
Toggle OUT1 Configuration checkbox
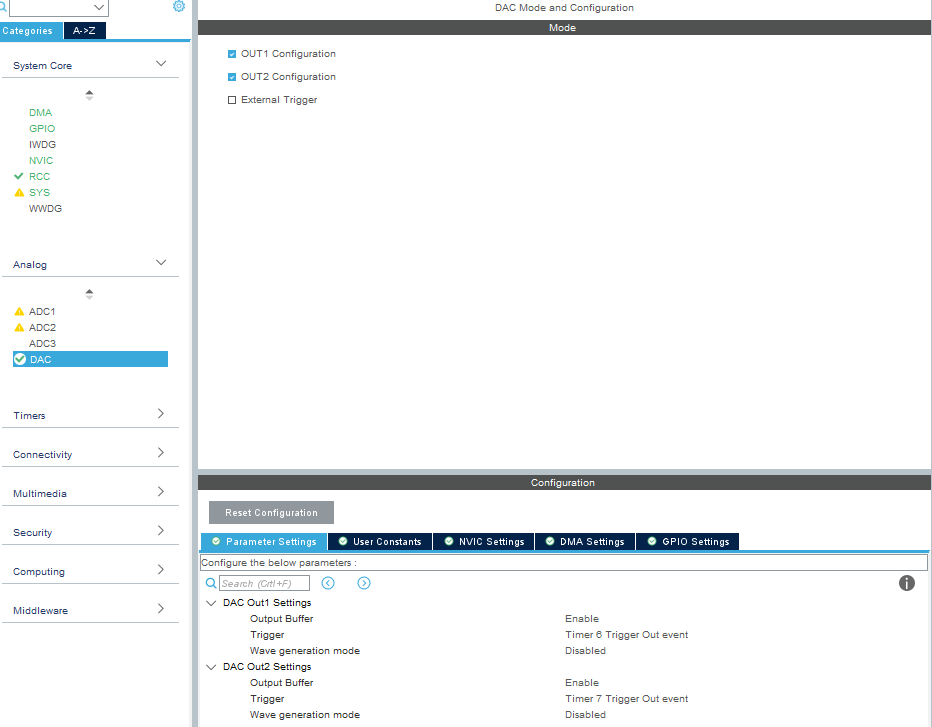pyautogui.click(x=232, y=54)
